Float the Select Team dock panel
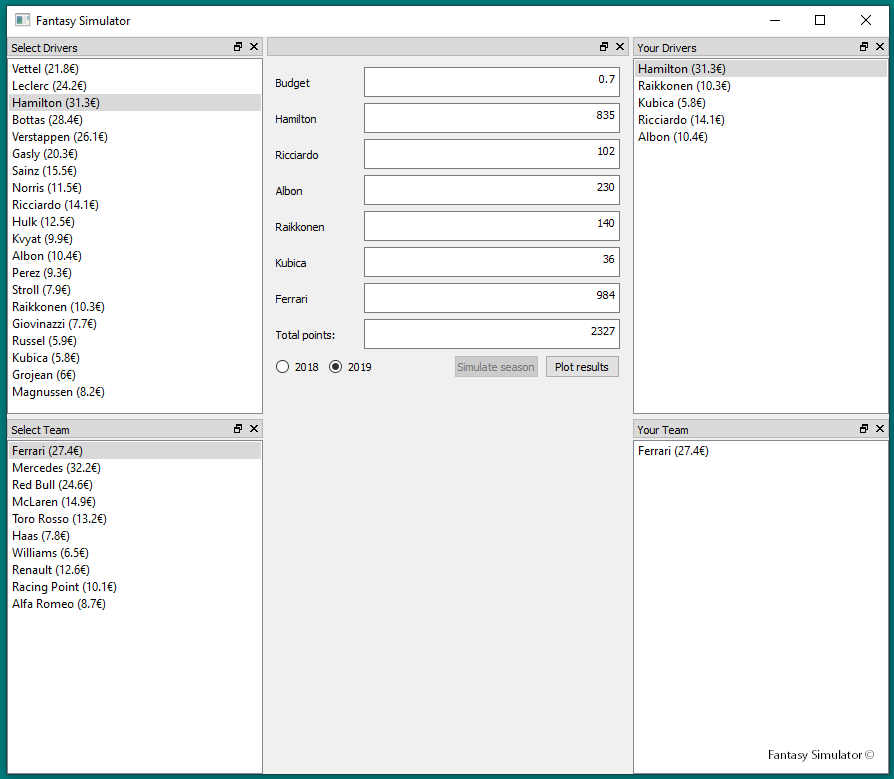This screenshot has height=779, width=894. 238,429
